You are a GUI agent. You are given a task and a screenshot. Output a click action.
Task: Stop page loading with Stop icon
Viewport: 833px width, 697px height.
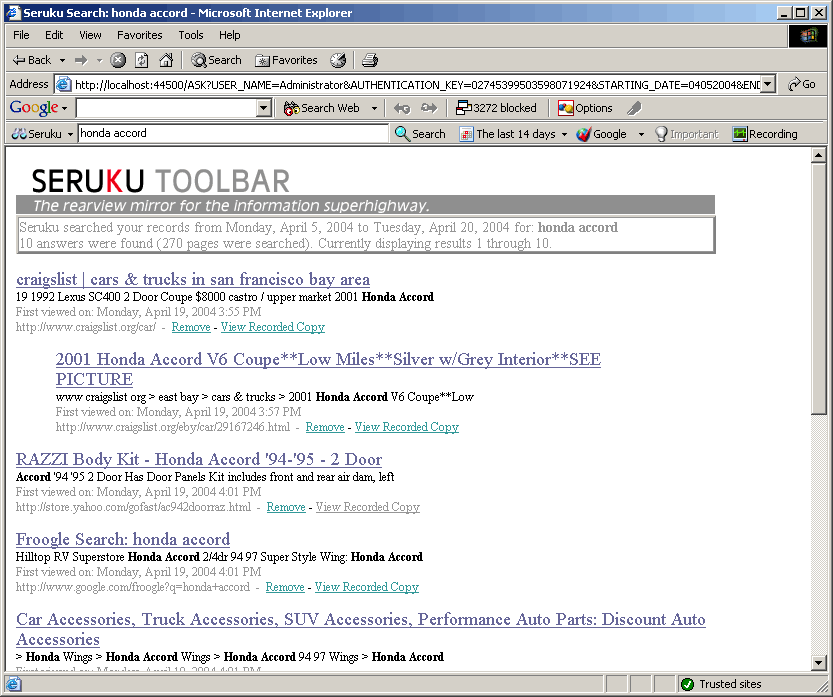(x=118, y=60)
